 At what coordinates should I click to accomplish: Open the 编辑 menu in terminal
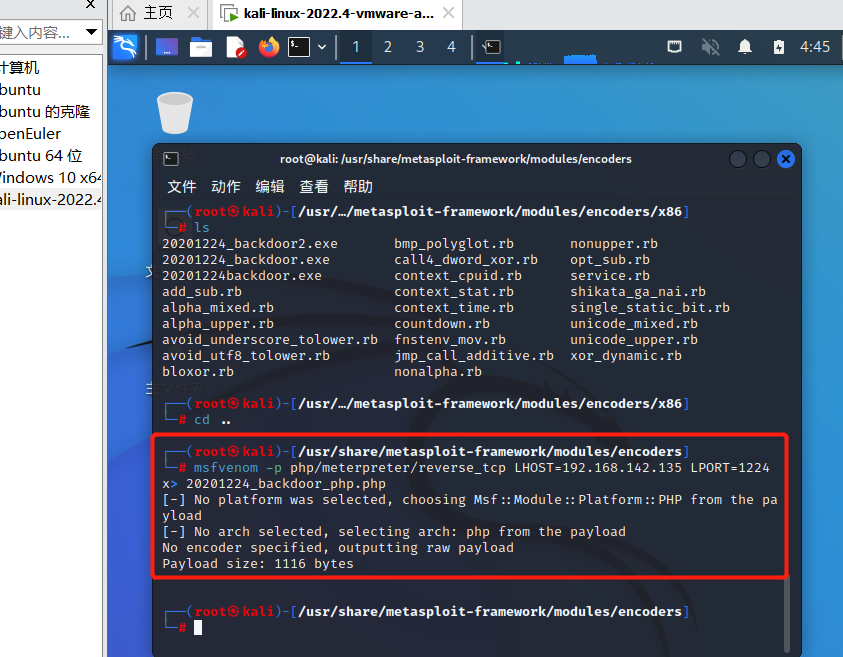[x=270, y=187]
